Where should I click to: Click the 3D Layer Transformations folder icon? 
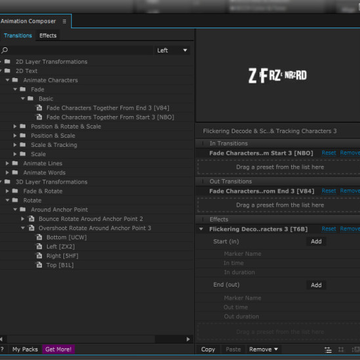7,182
